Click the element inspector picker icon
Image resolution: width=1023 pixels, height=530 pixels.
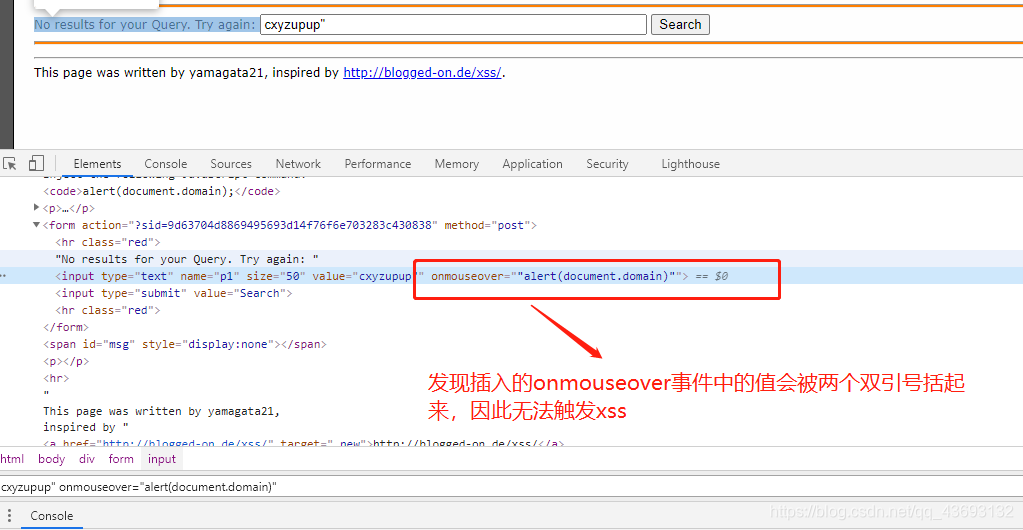coord(9,164)
